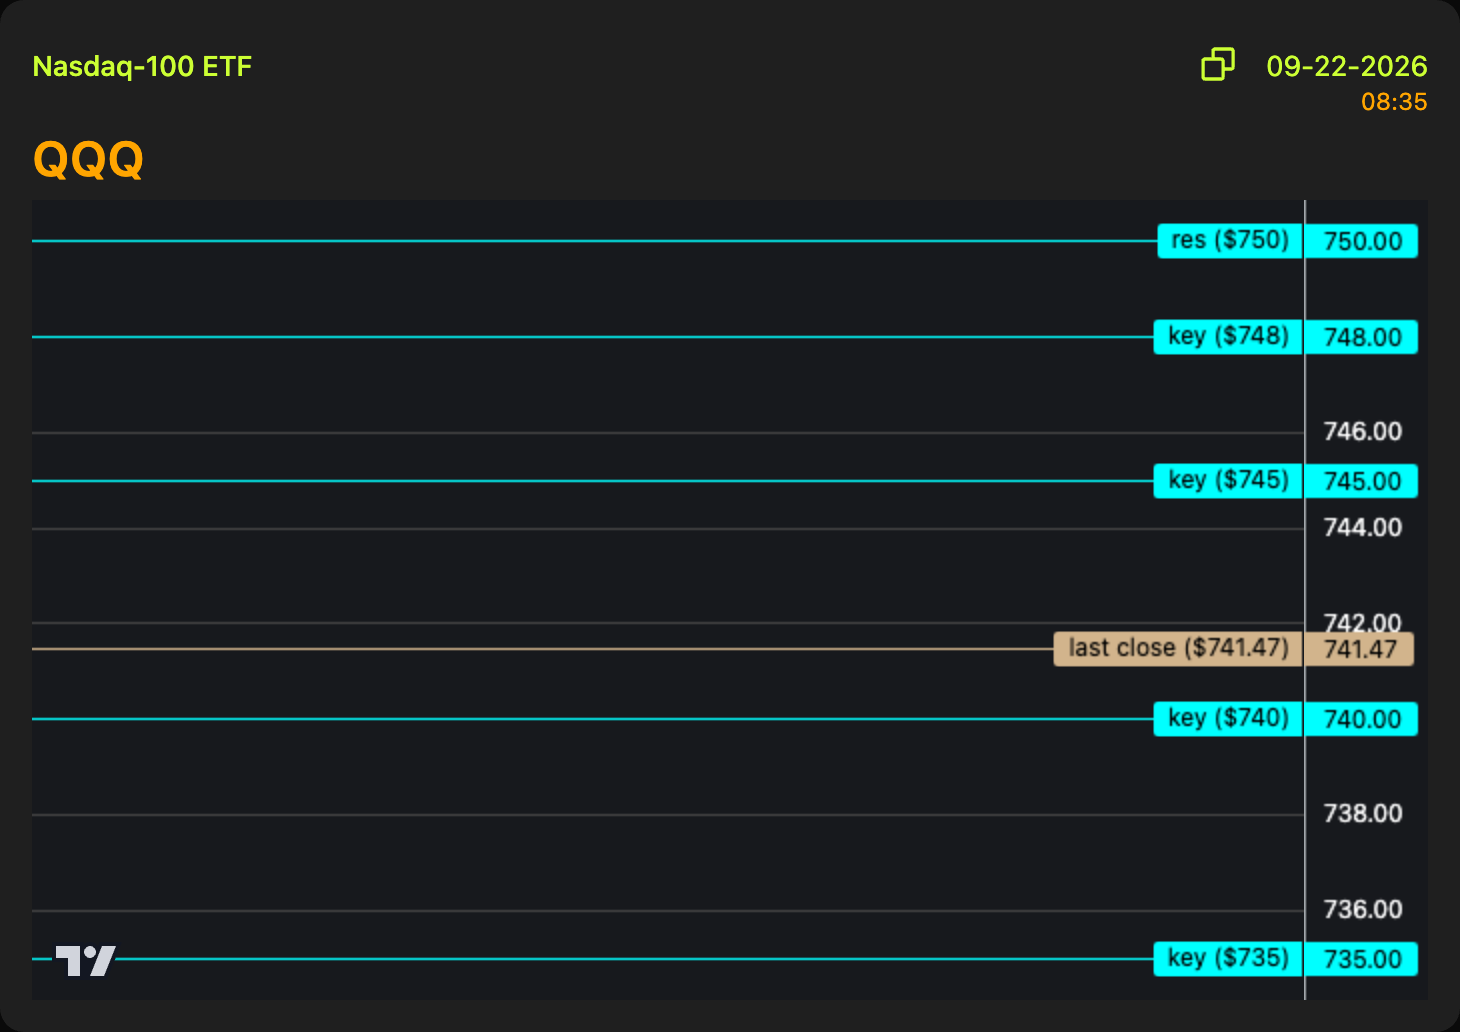The image size is (1460, 1032).
Task: Click the 748.00 price axis tag
Action: [1362, 337]
